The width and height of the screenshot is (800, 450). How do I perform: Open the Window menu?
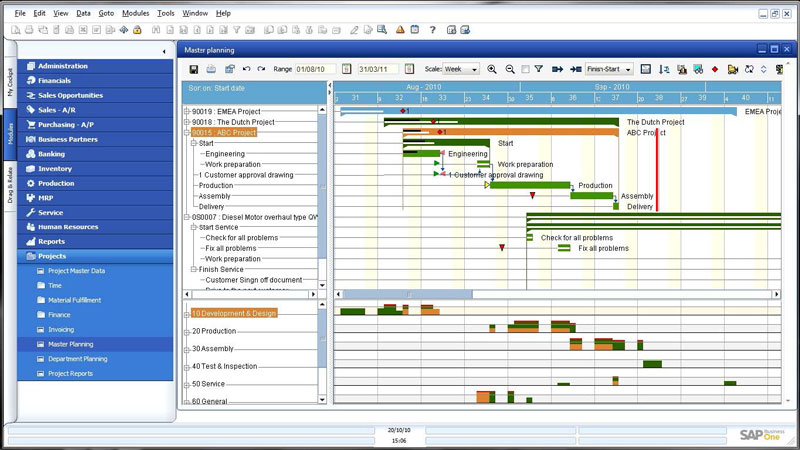tap(195, 13)
